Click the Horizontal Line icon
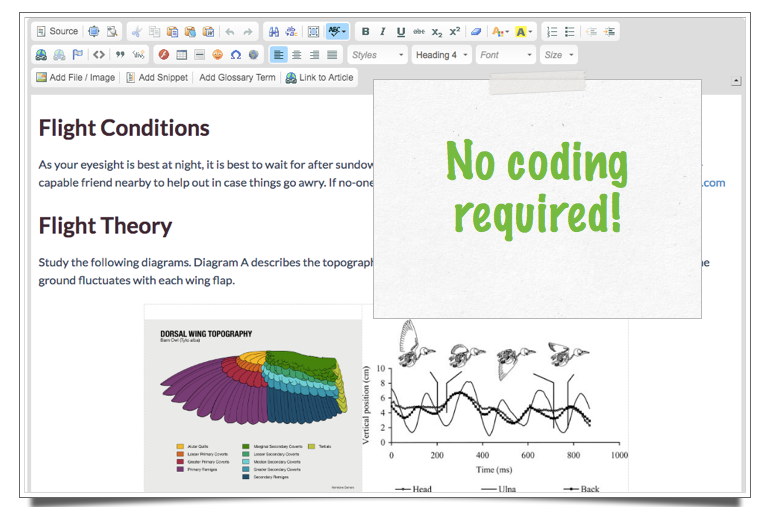 coord(200,55)
